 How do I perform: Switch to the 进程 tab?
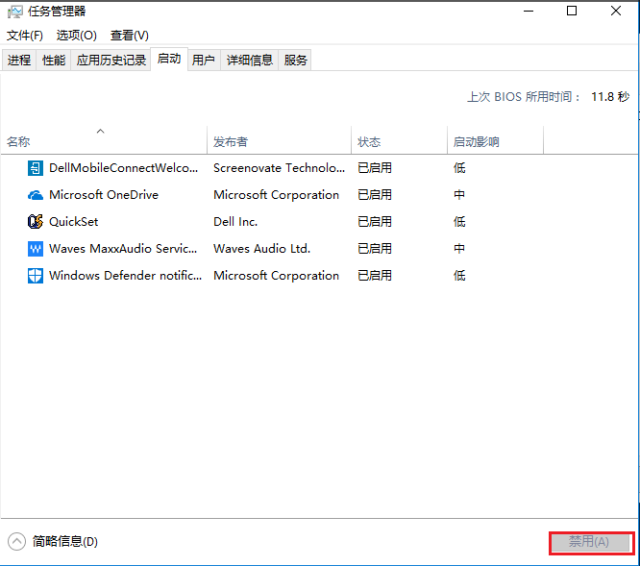click(x=19, y=60)
